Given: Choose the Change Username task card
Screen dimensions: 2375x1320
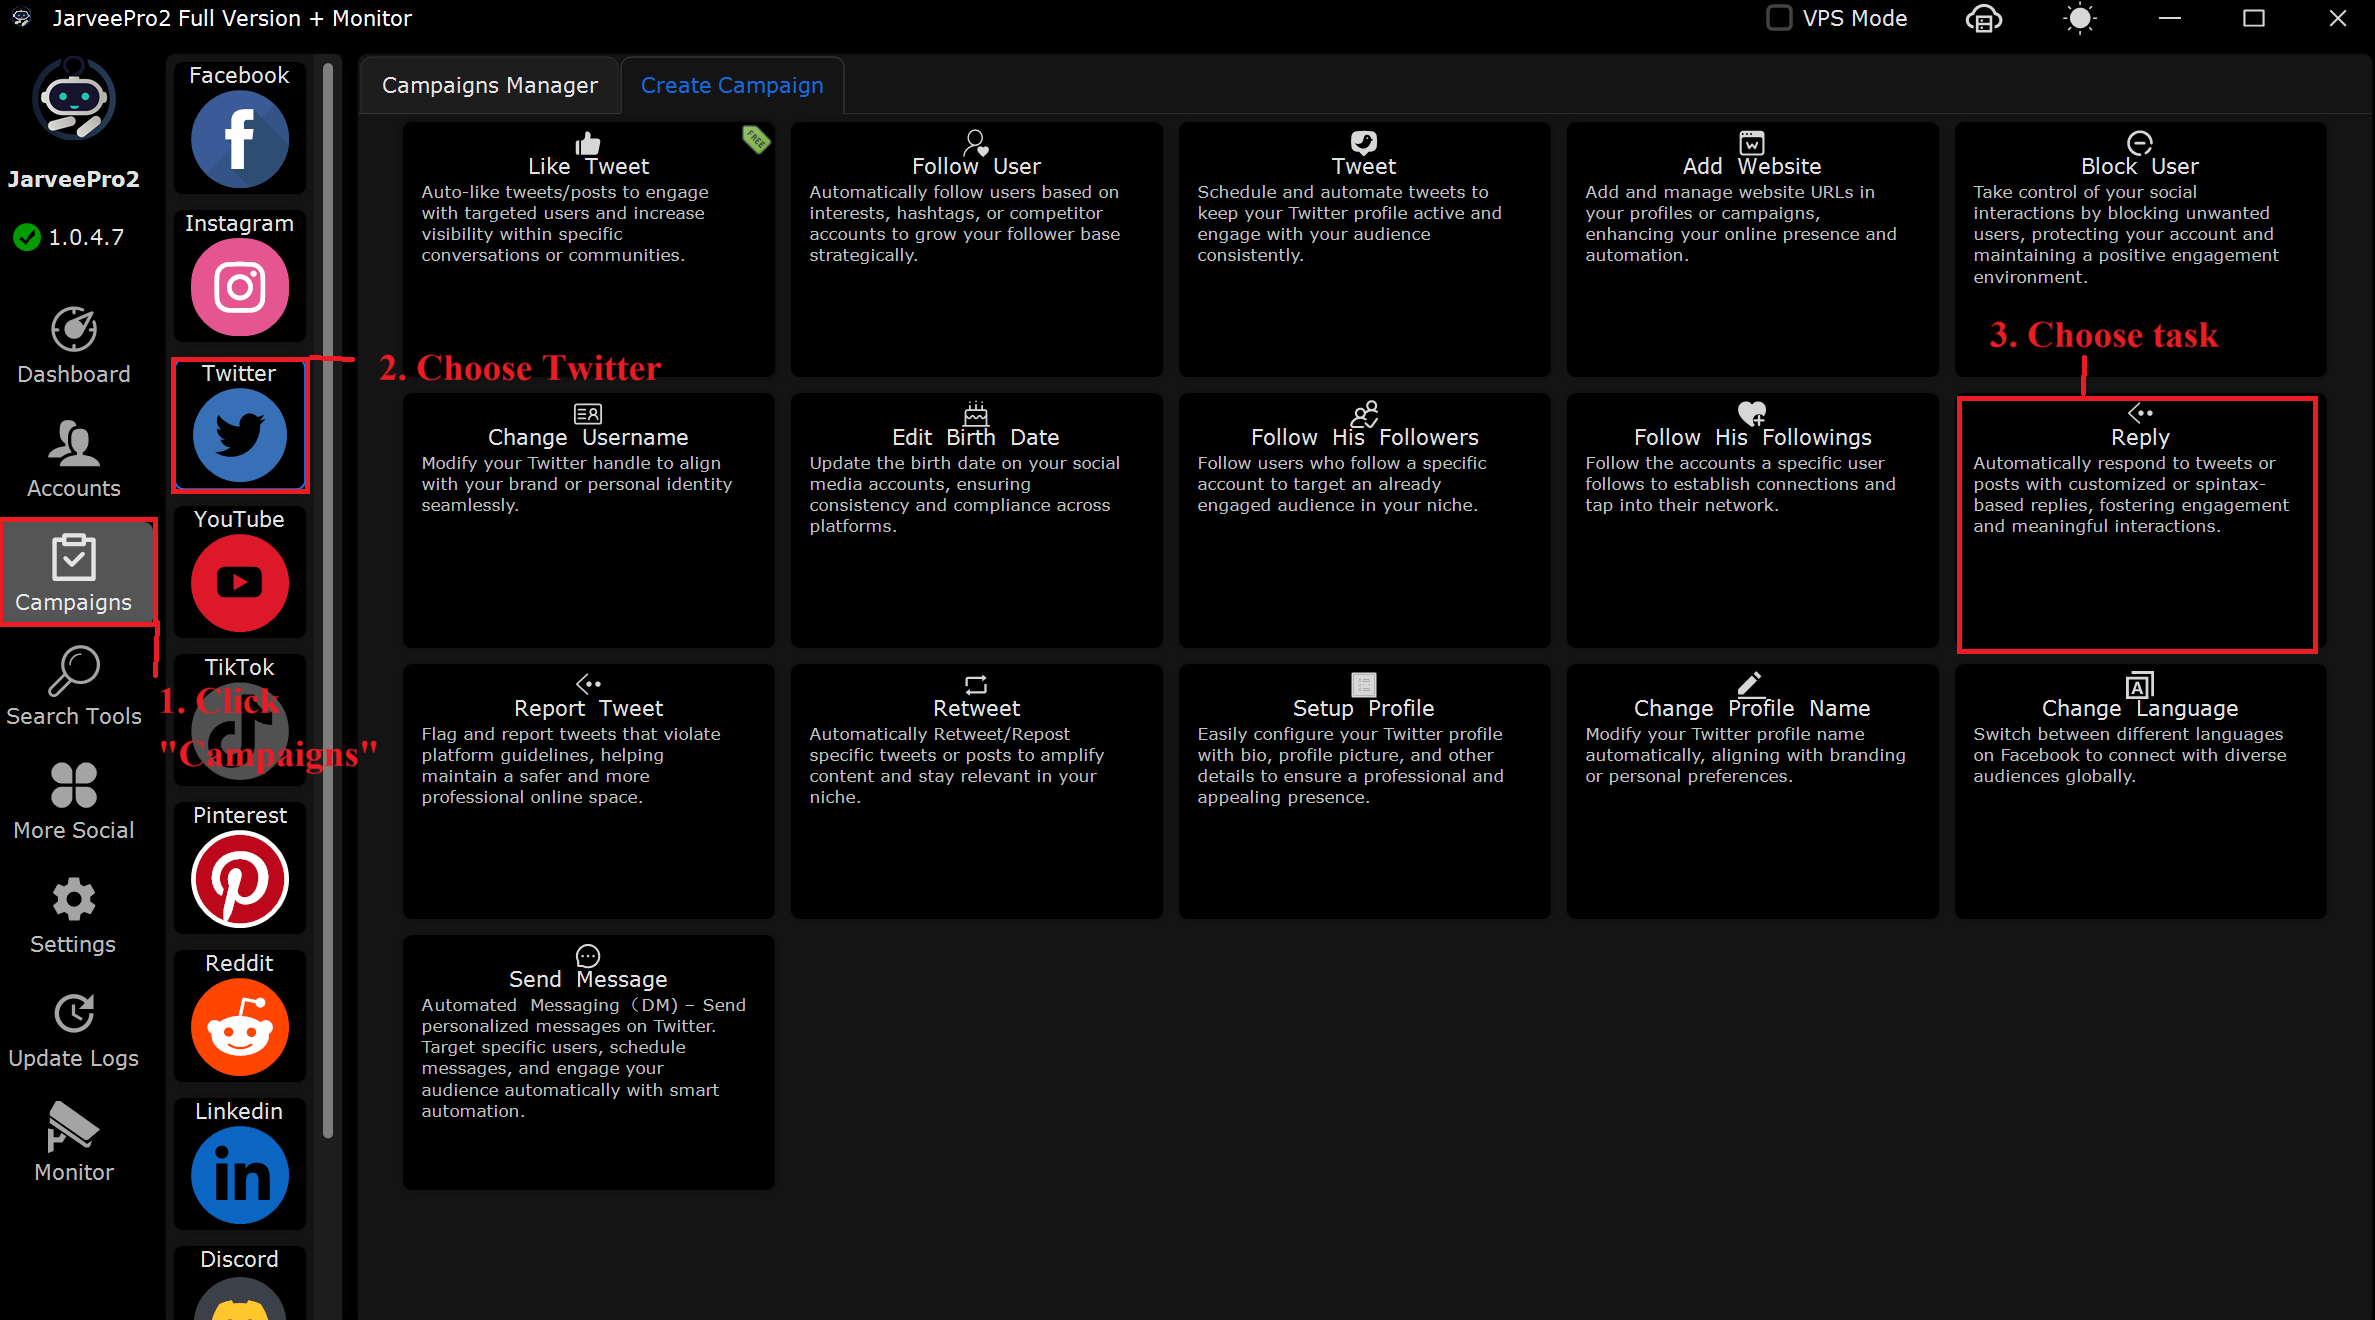Looking at the screenshot, I should 588,520.
